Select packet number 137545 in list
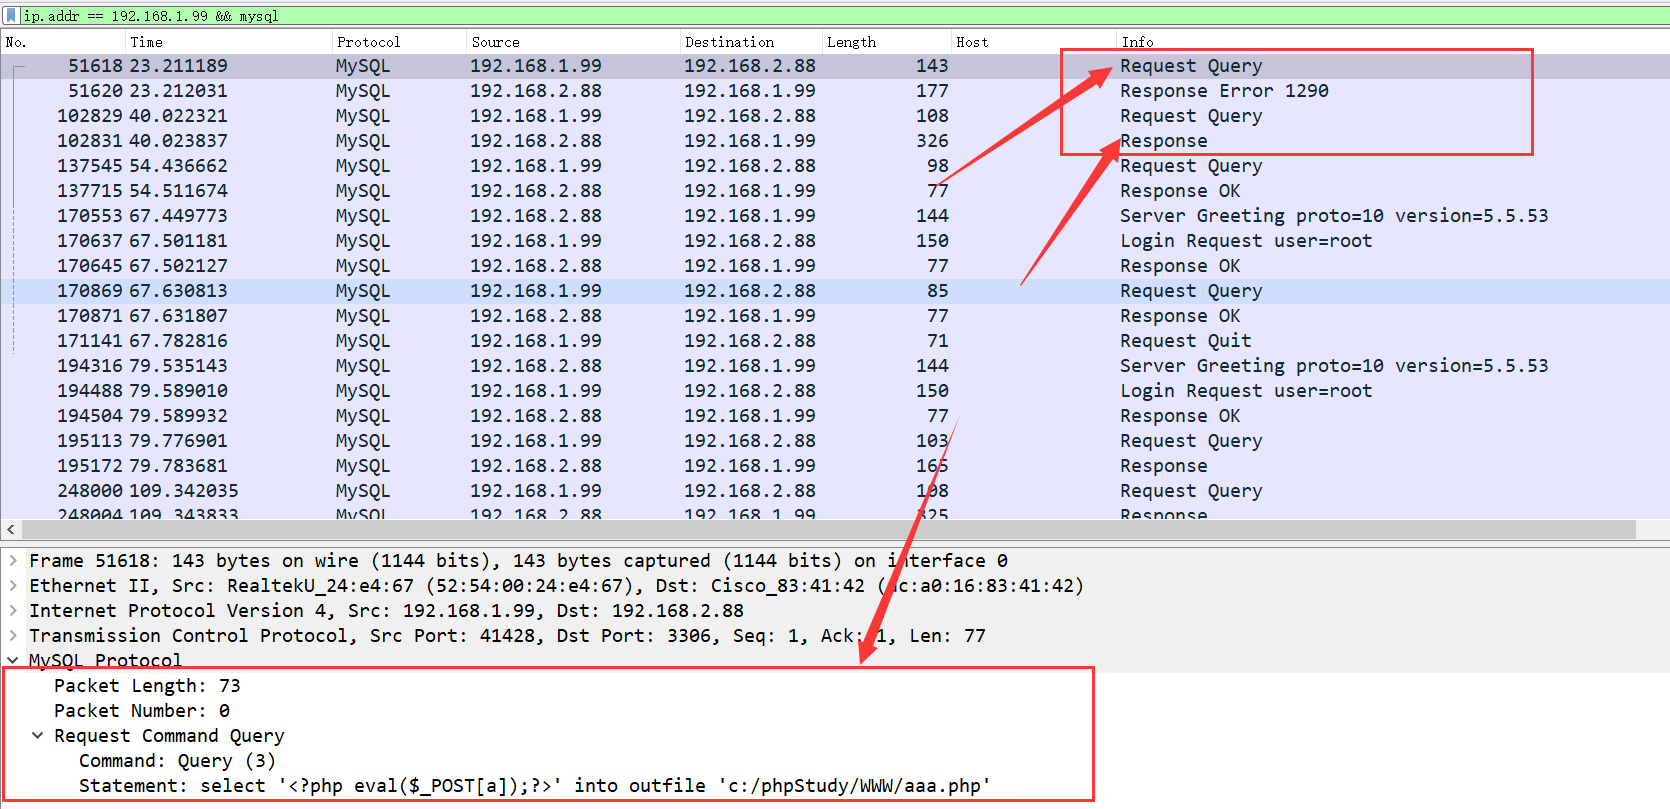Viewport: 1670px width, 809px height. tap(835, 166)
